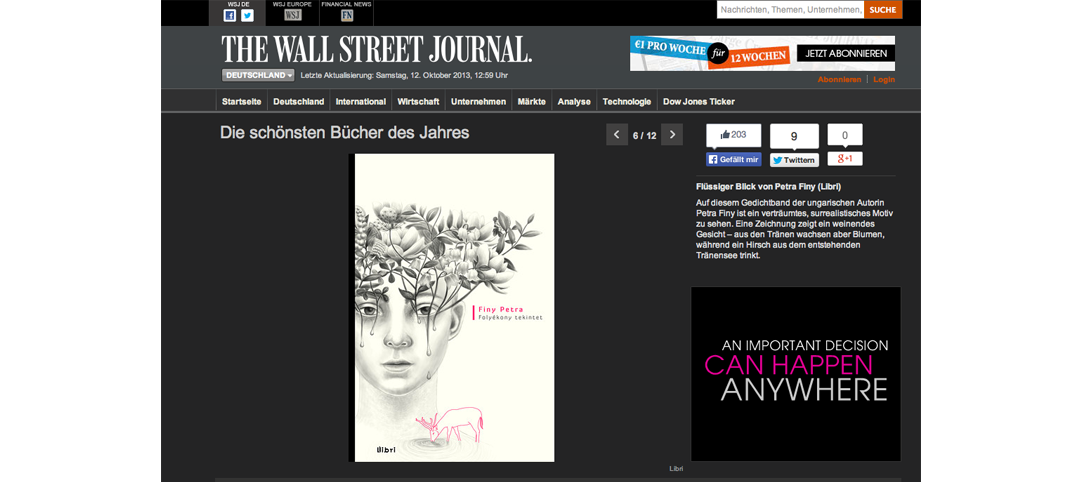
Task: Select the WSJ DE tab label
Action: point(238,4)
